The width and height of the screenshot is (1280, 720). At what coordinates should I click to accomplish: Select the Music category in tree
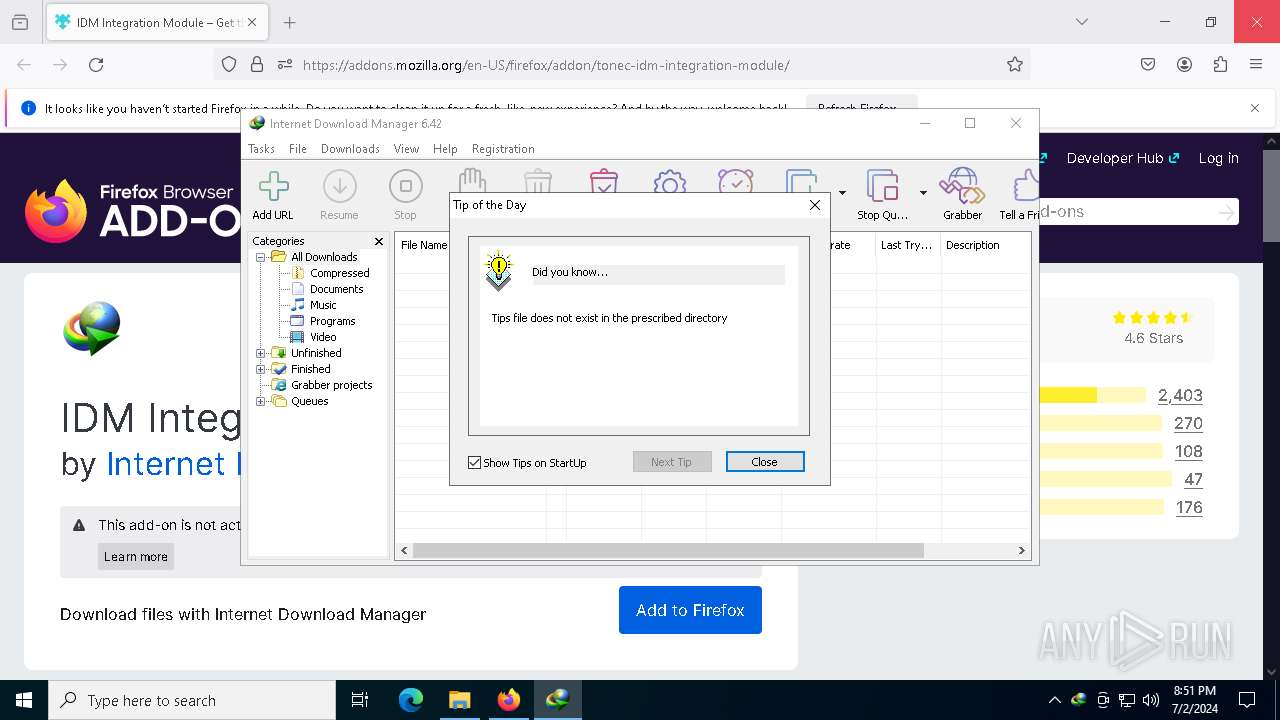click(323, 305)
